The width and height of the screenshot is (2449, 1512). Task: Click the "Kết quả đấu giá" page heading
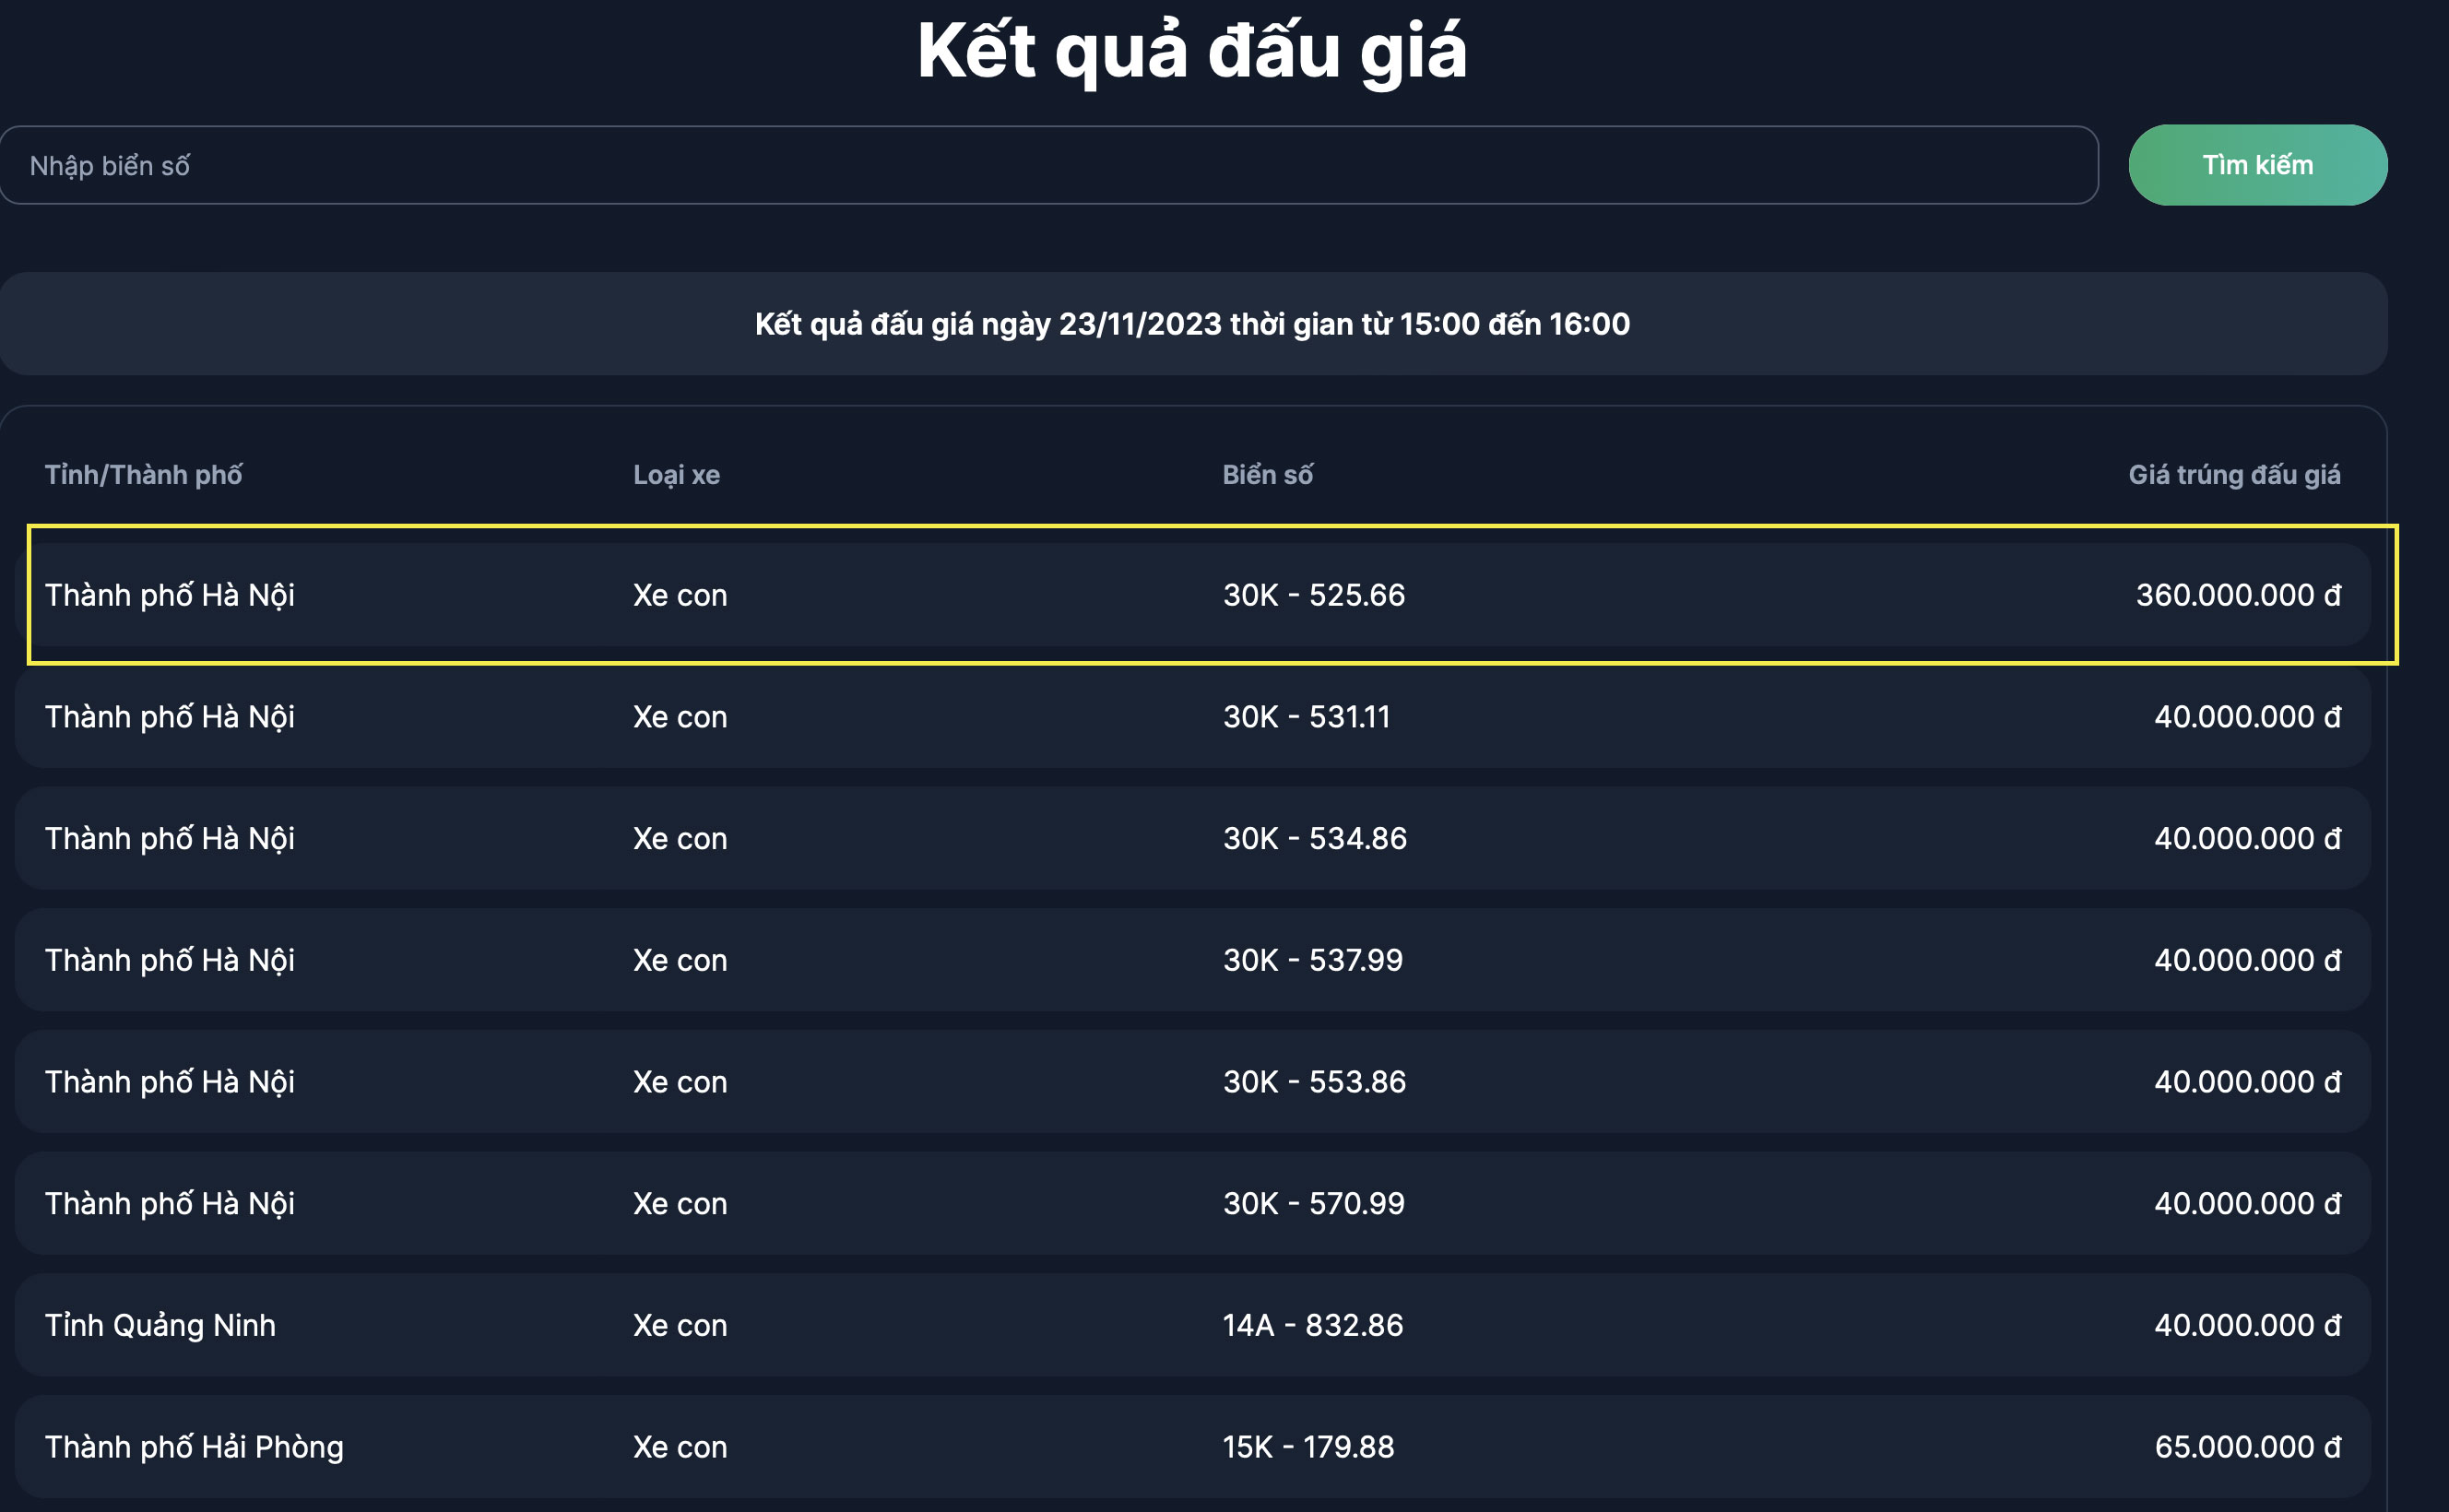[x=1192, y=50]
